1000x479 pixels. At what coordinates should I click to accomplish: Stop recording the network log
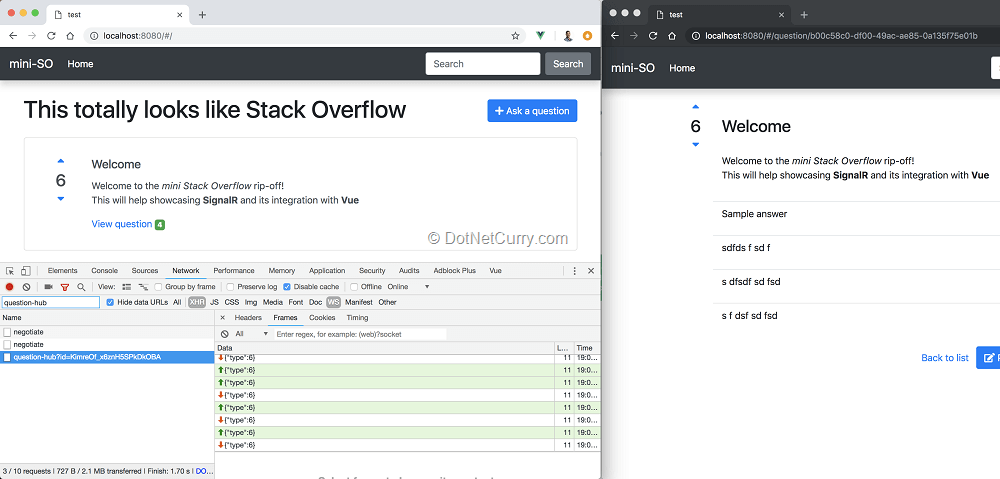(x=10, y=287)
